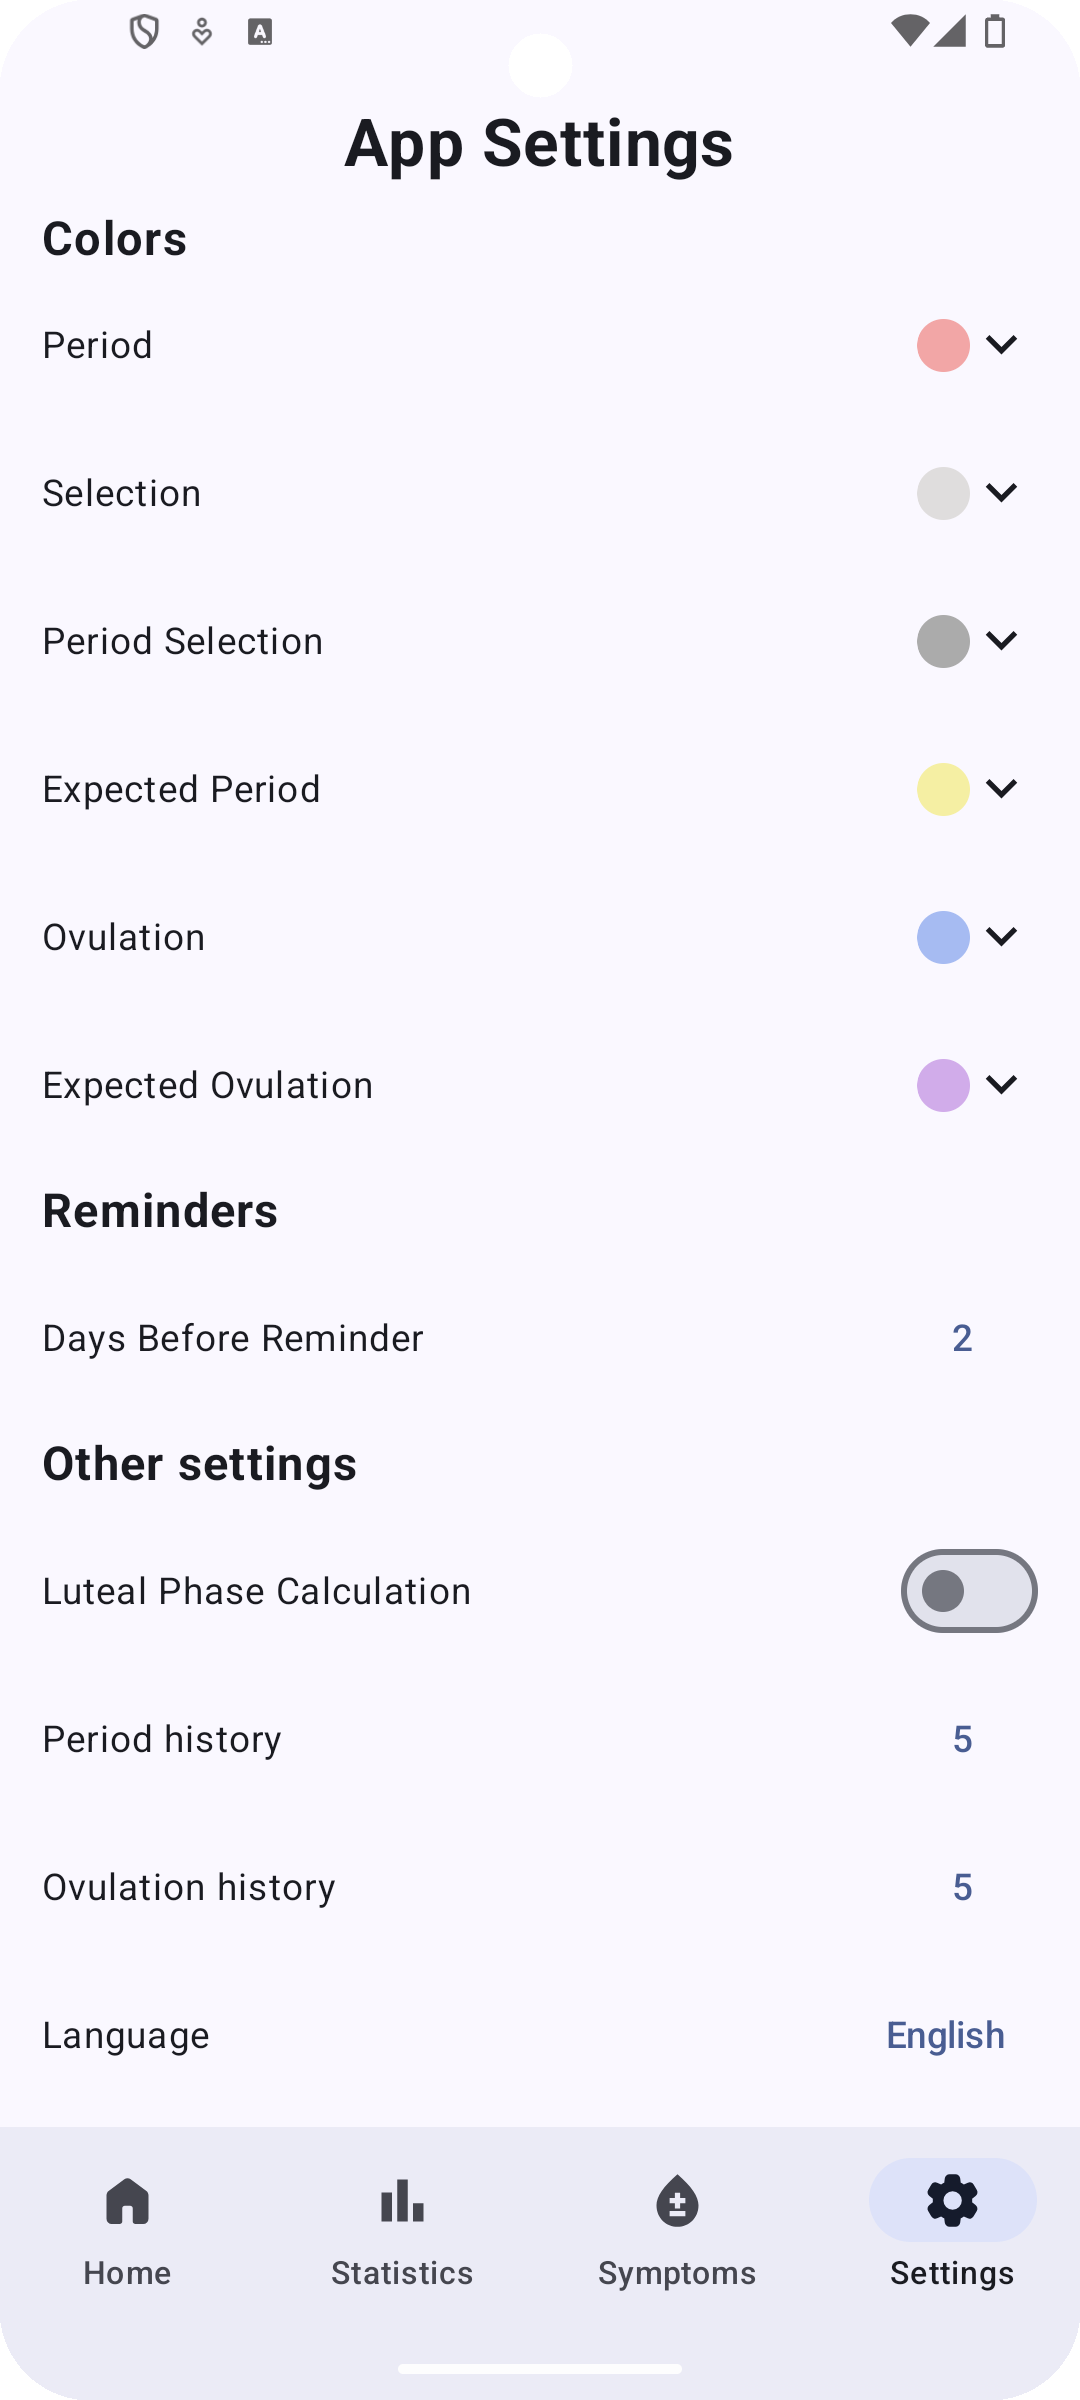Tap Days Before Reminder value 2

click(x=962, y=1338)
